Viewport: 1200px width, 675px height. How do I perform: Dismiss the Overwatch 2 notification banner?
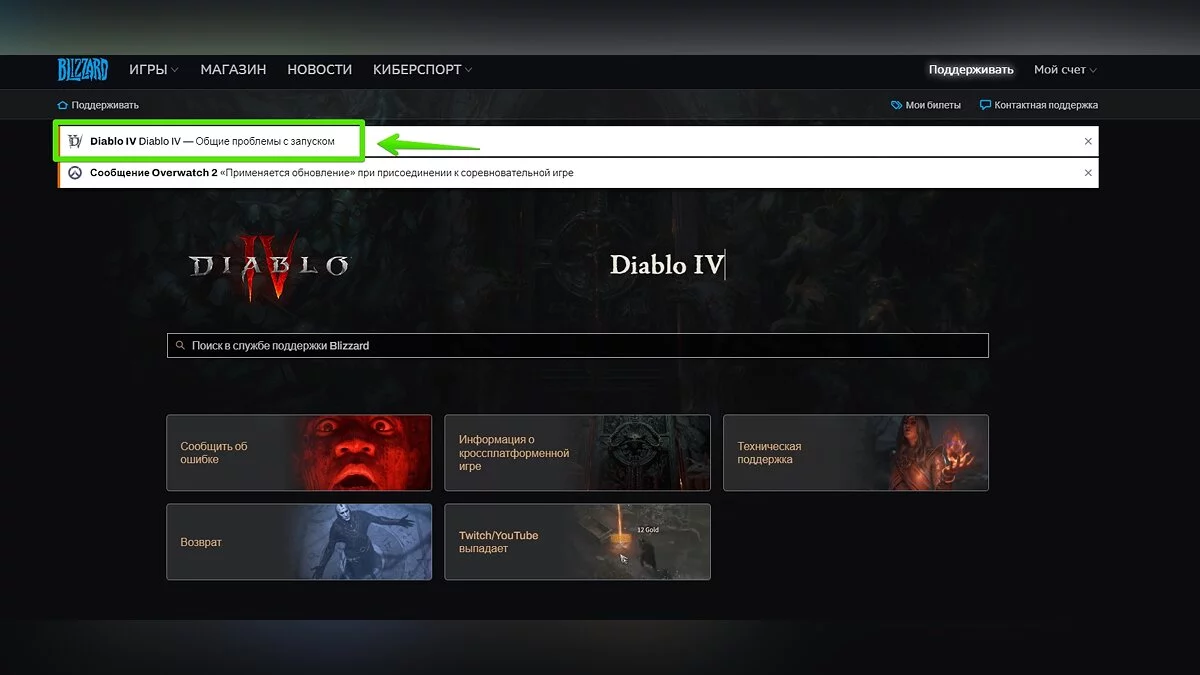(x=1088, y=173)
